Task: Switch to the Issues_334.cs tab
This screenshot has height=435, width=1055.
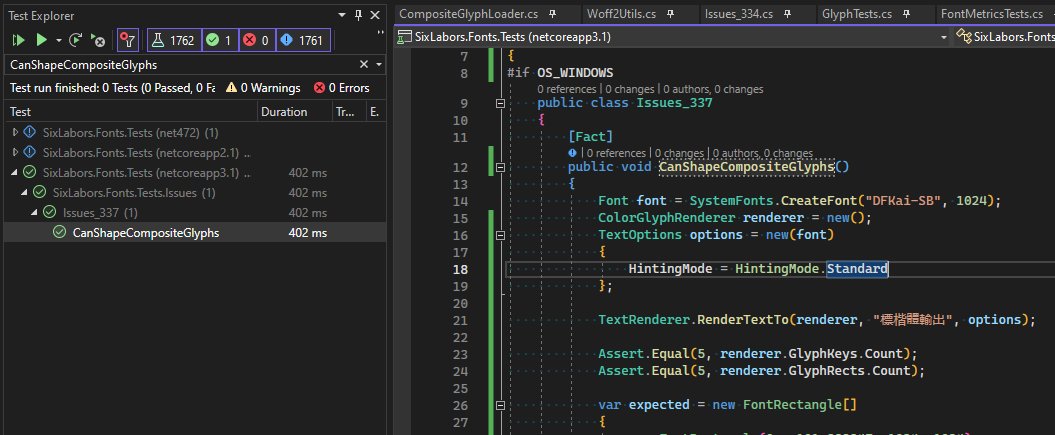Action: [739, 13]
